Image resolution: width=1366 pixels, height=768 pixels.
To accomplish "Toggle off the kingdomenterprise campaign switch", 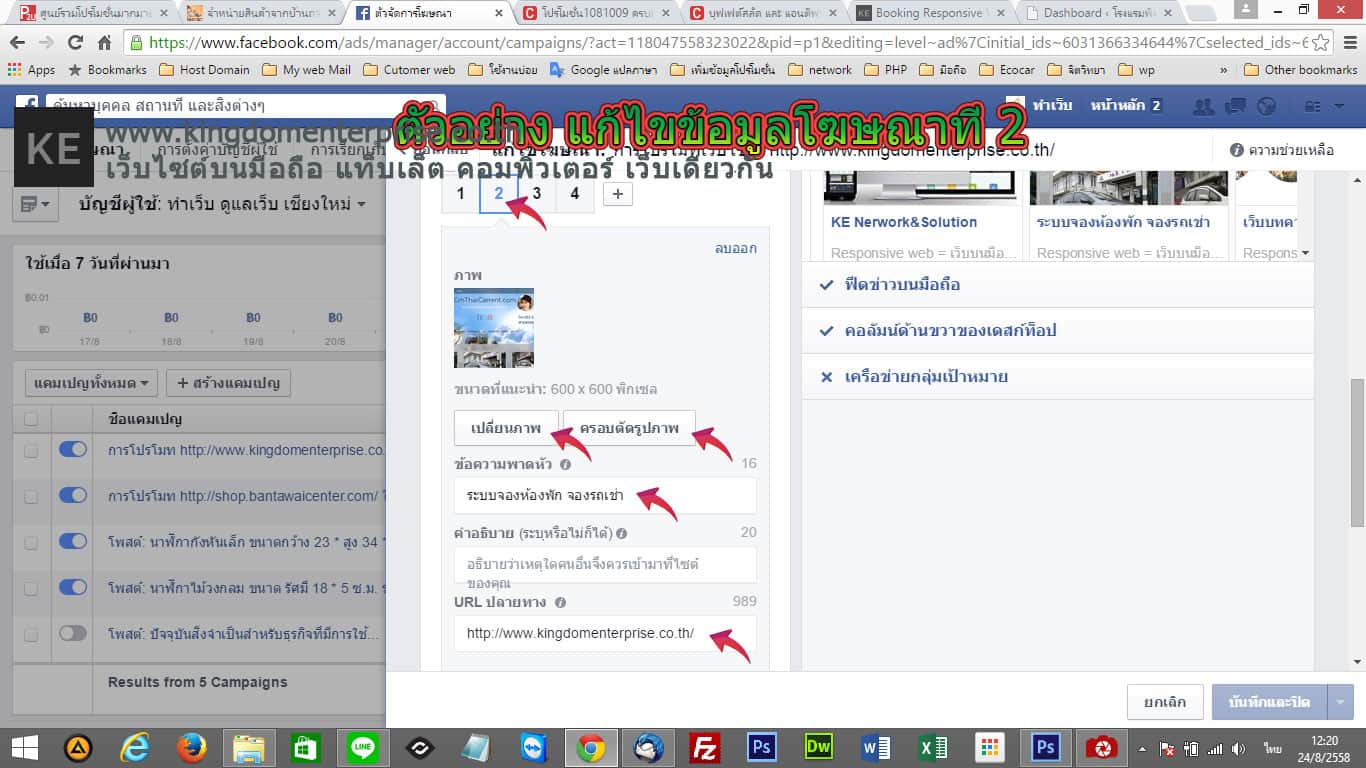I will (73, 450).
